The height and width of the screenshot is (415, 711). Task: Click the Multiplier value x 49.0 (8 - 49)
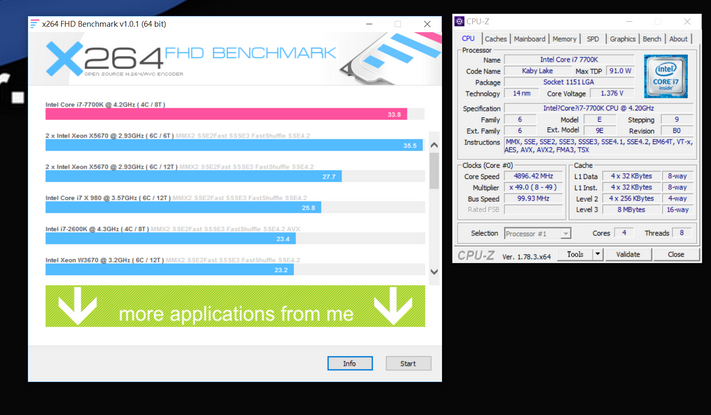[x=533, y=187]
